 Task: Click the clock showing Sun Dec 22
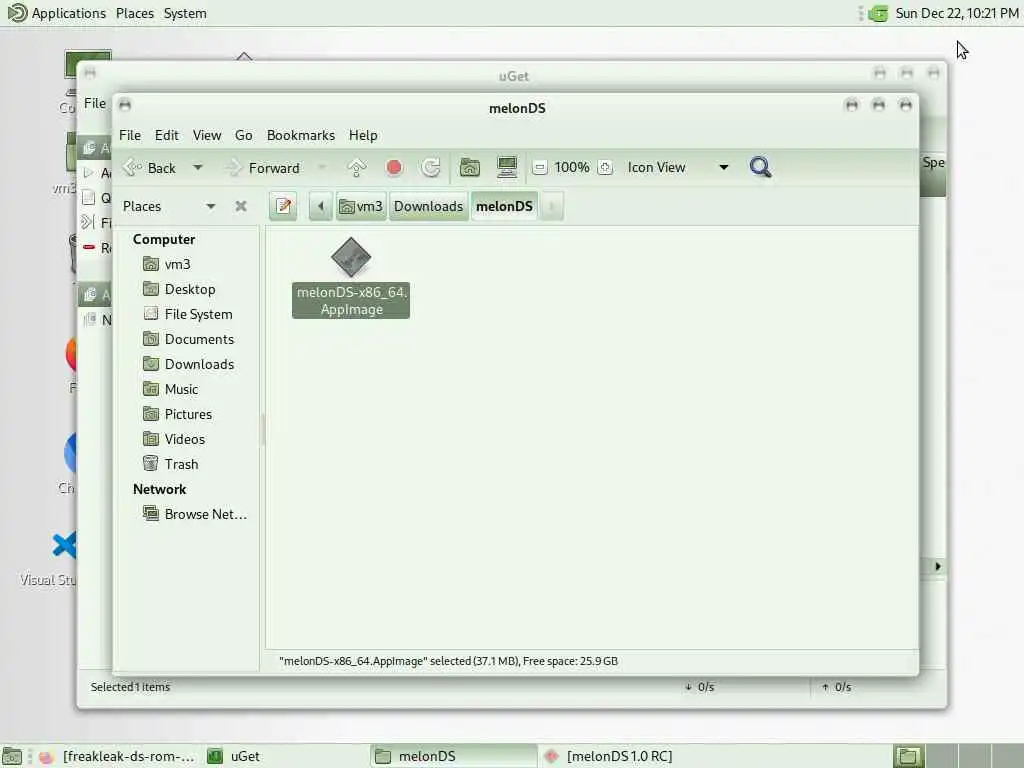(957, 13)
